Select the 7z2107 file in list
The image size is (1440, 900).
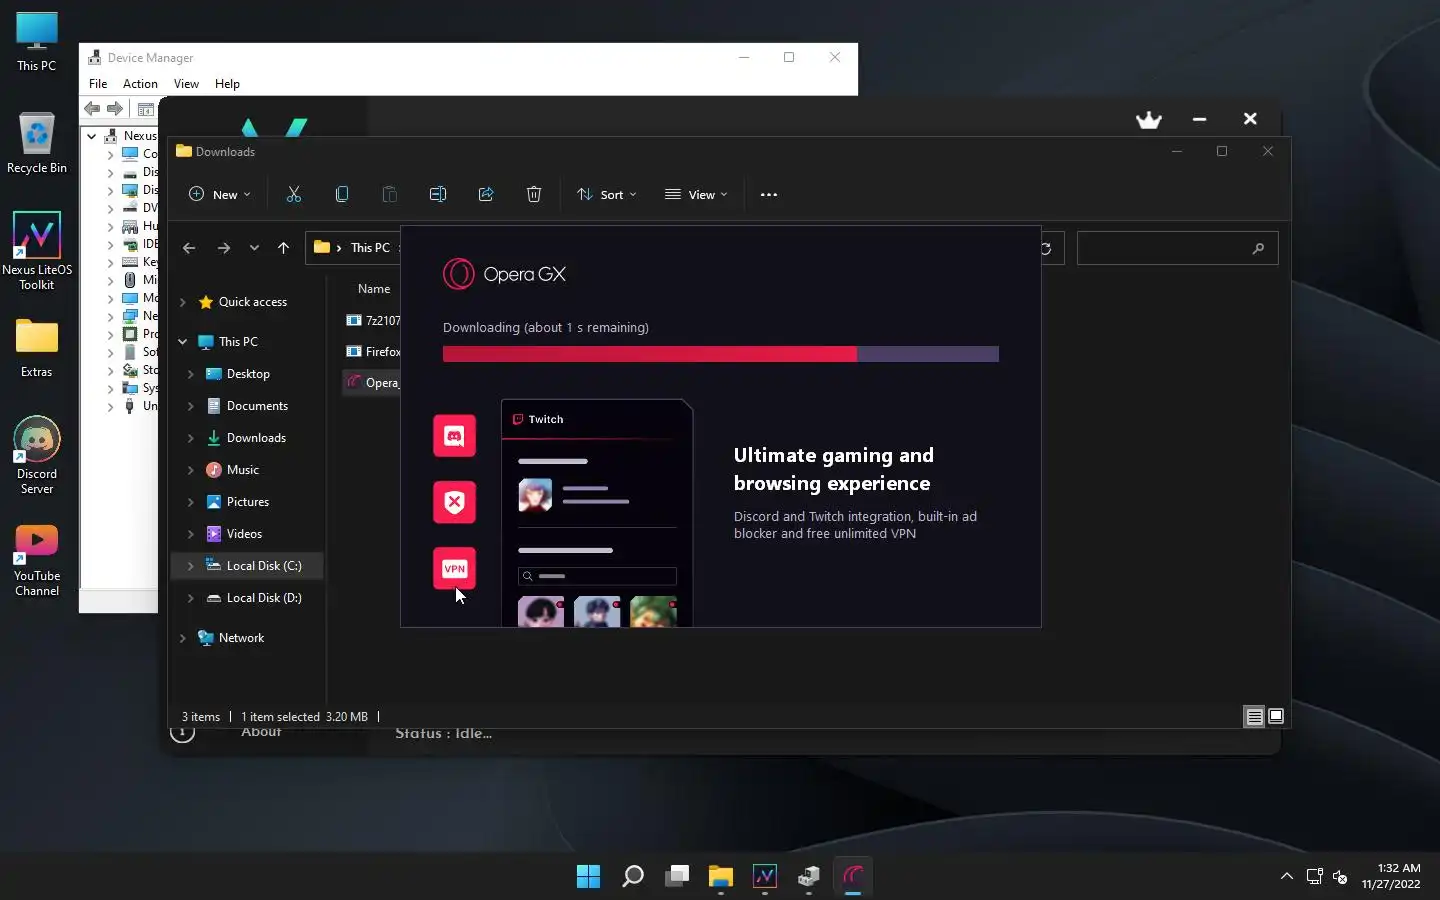point(372,321)
